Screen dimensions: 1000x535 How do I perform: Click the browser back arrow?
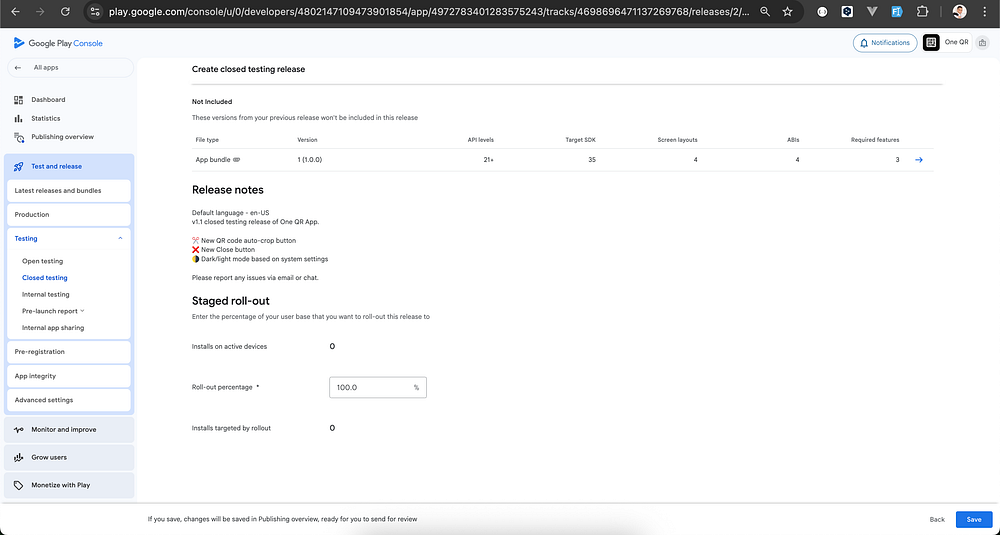pos(15,11)
